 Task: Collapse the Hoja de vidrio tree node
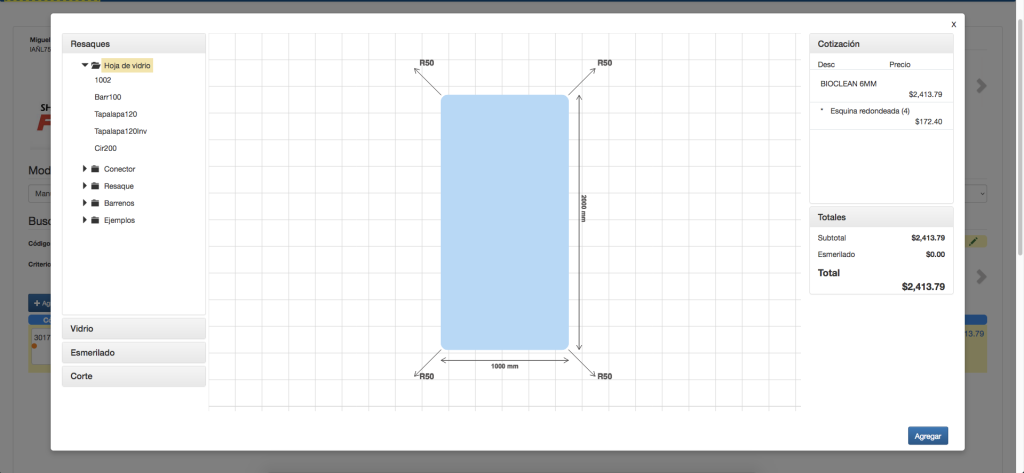pyautogui.click(x=85, y=65)
